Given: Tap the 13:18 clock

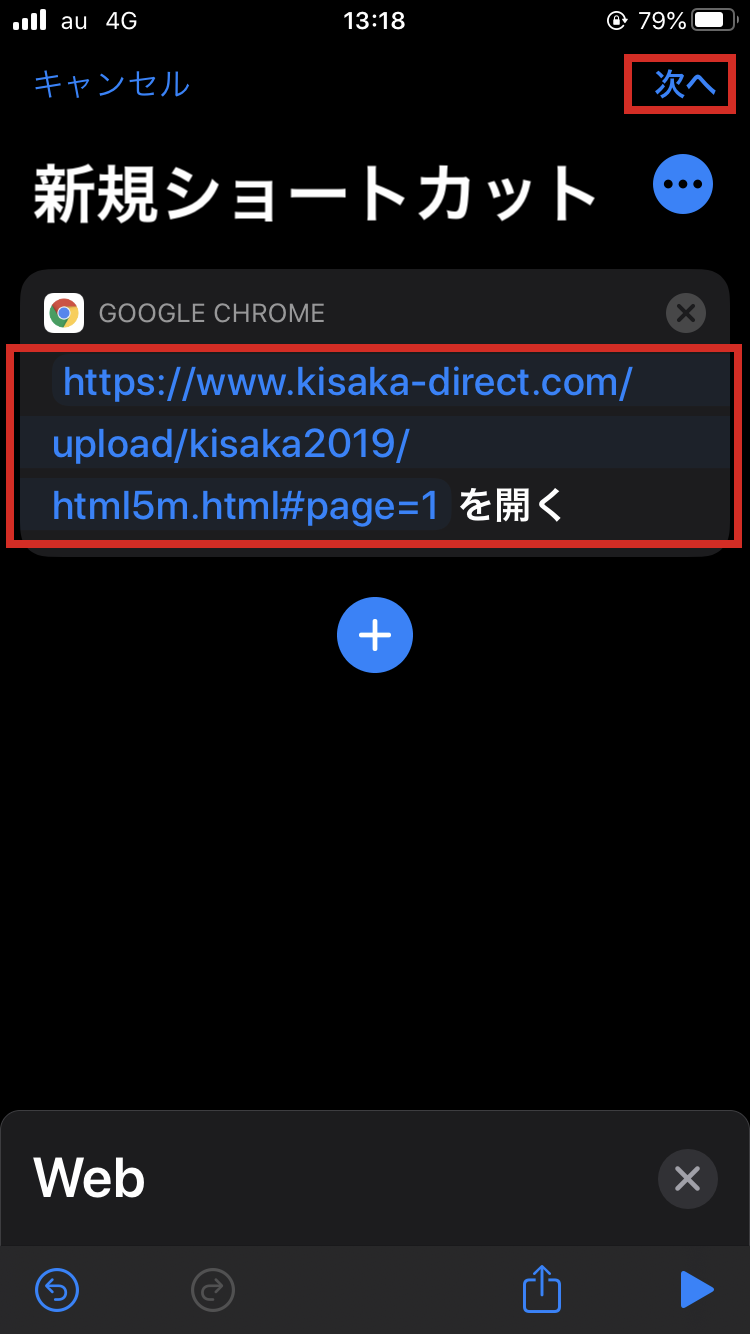Looking at the screenshot, I should (x=374, y=20).
